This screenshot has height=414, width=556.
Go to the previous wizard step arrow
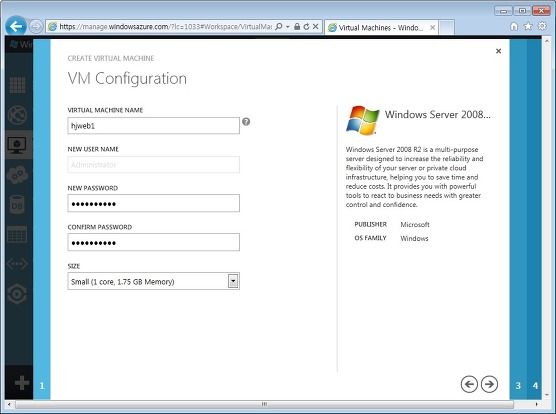click(x=469, y=384)
